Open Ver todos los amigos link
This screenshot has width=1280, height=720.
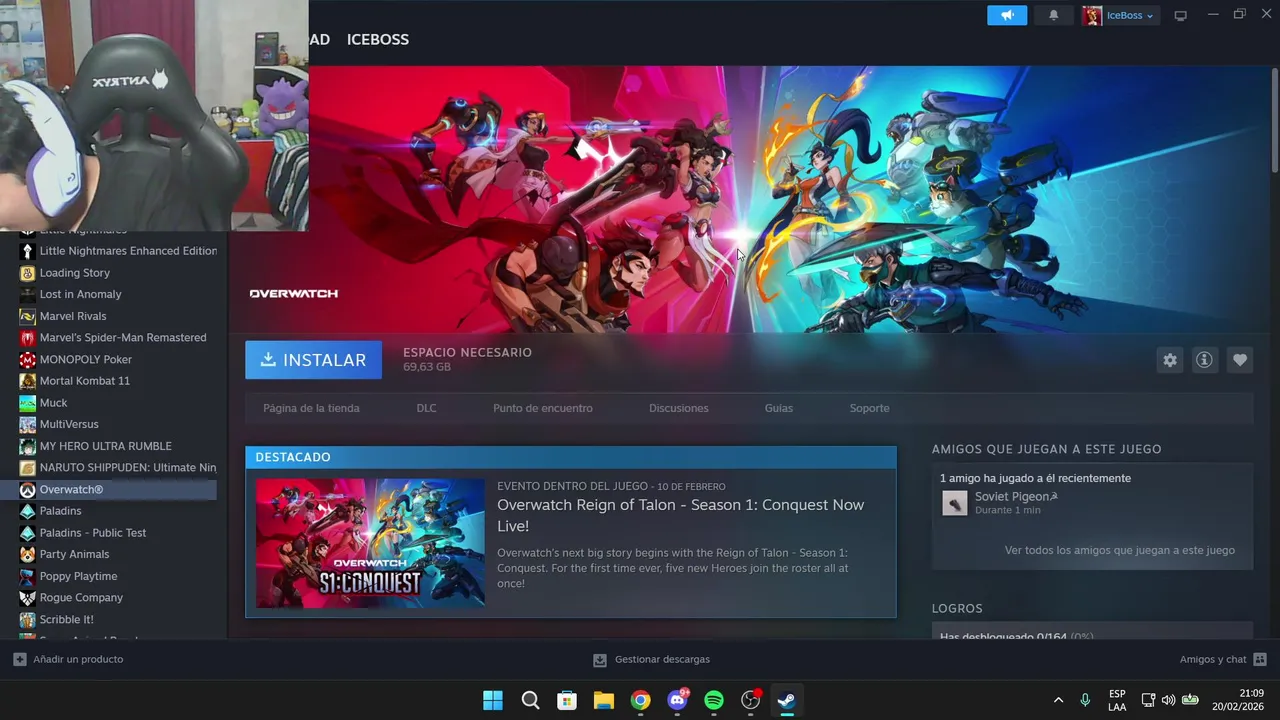tap(1120, 550)
